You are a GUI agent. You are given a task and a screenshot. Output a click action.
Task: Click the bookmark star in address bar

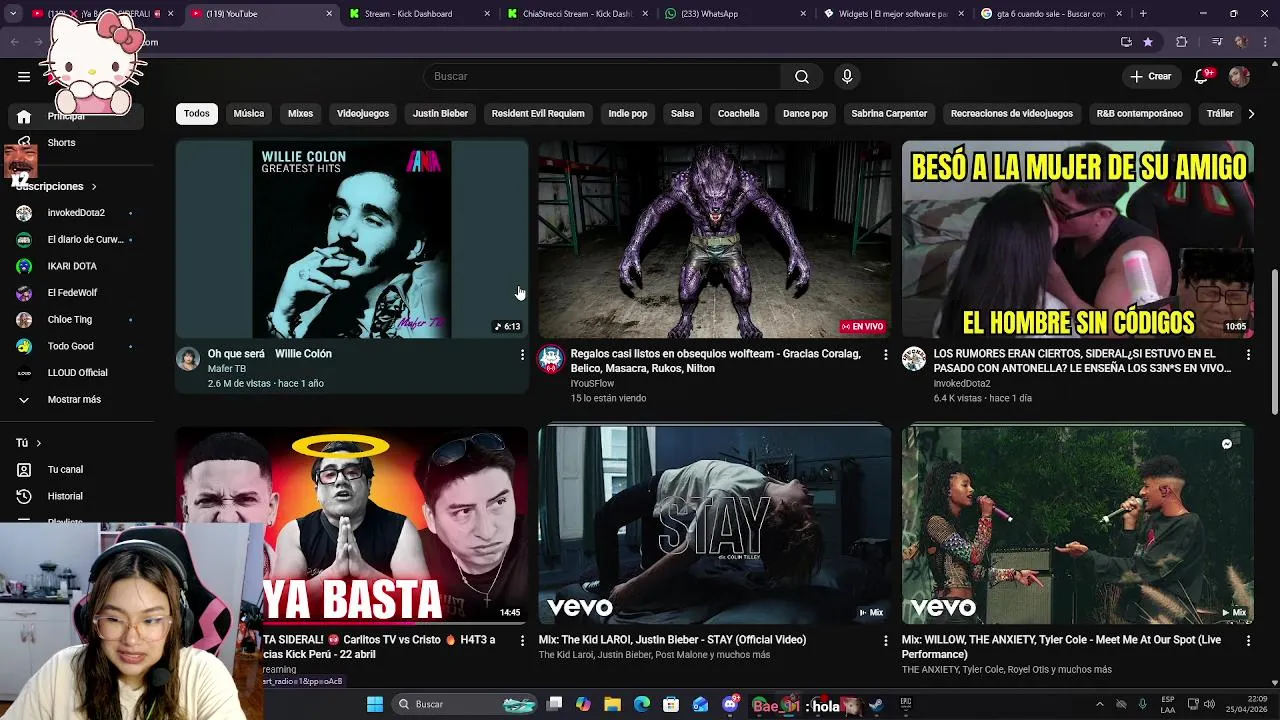[x=1148, y=42]
